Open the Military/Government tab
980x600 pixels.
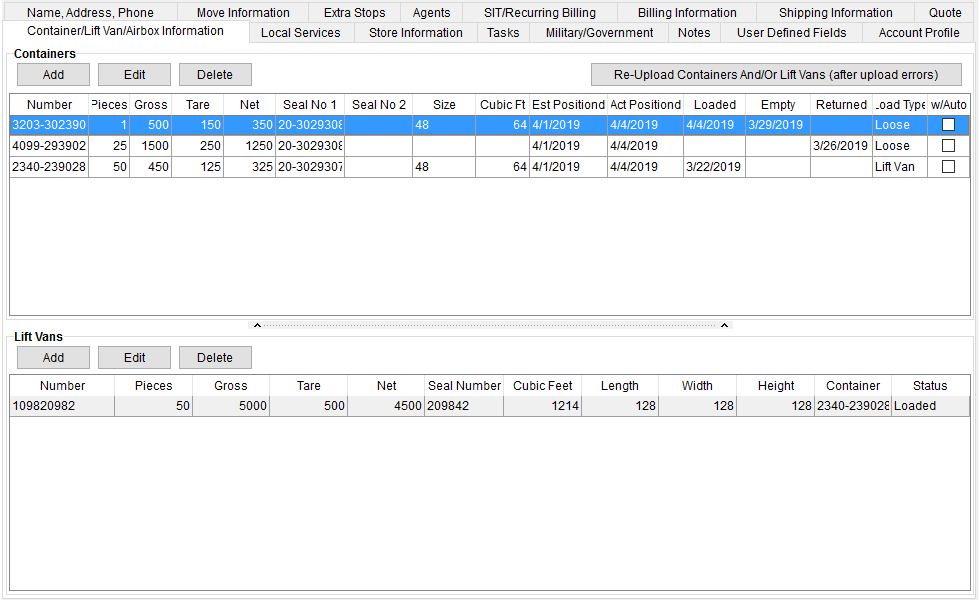599,33
